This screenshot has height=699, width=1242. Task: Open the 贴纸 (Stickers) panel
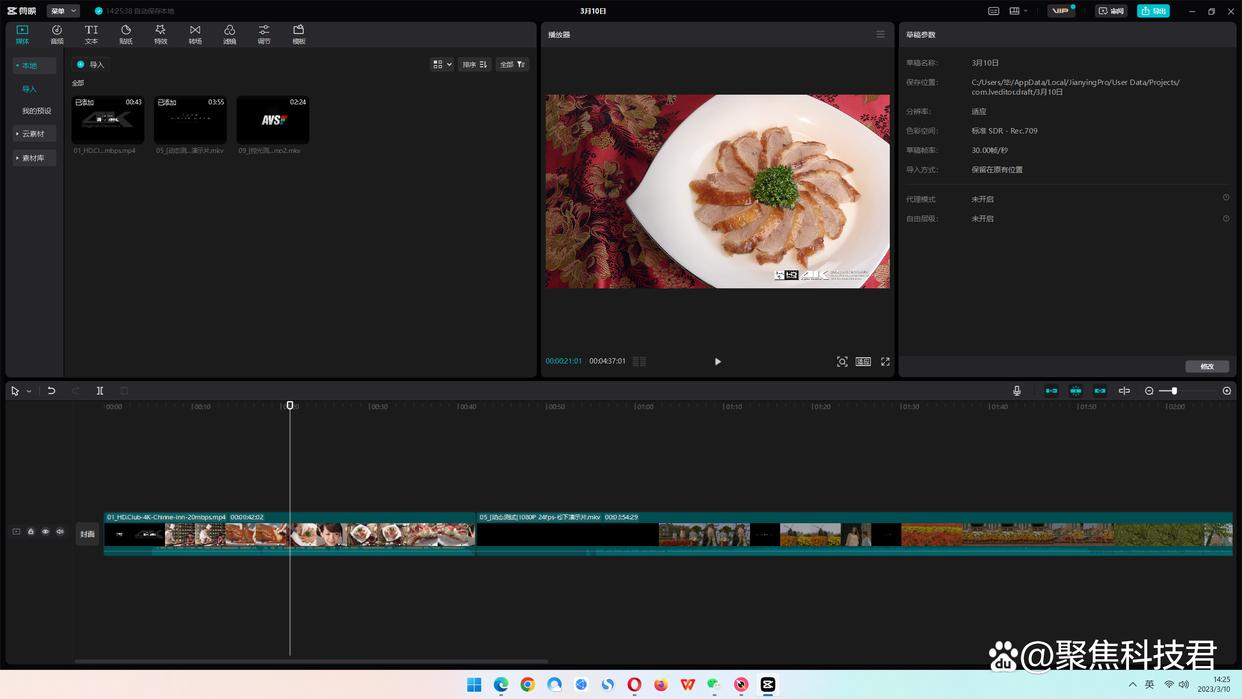[126, 34]
